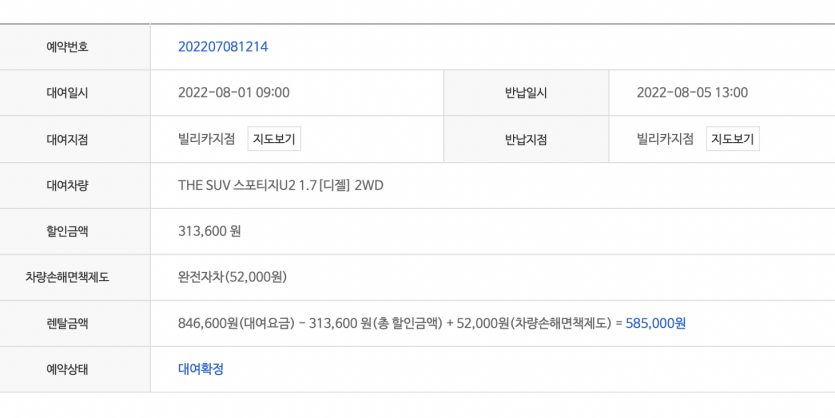Select the 대여확정 reservation status link
The image size is (835, 418).
tap(201, 369)
